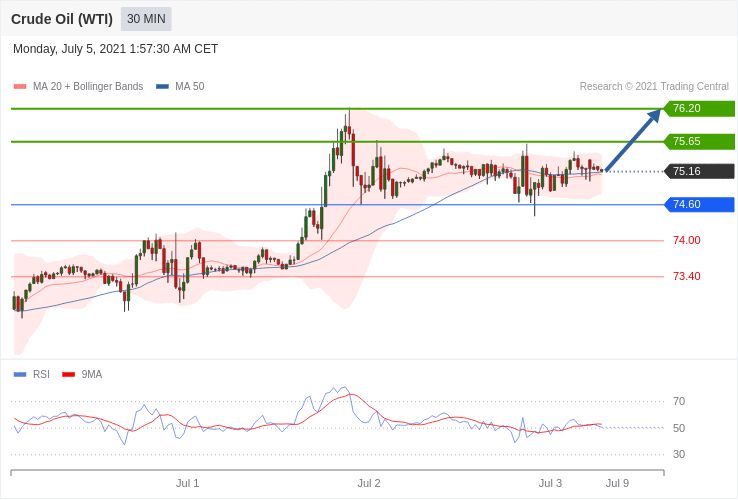Image resolution: width=738 pixels, height=500 pixels.
Task: Click the 73.40 red support label
Action: [687, 276]
